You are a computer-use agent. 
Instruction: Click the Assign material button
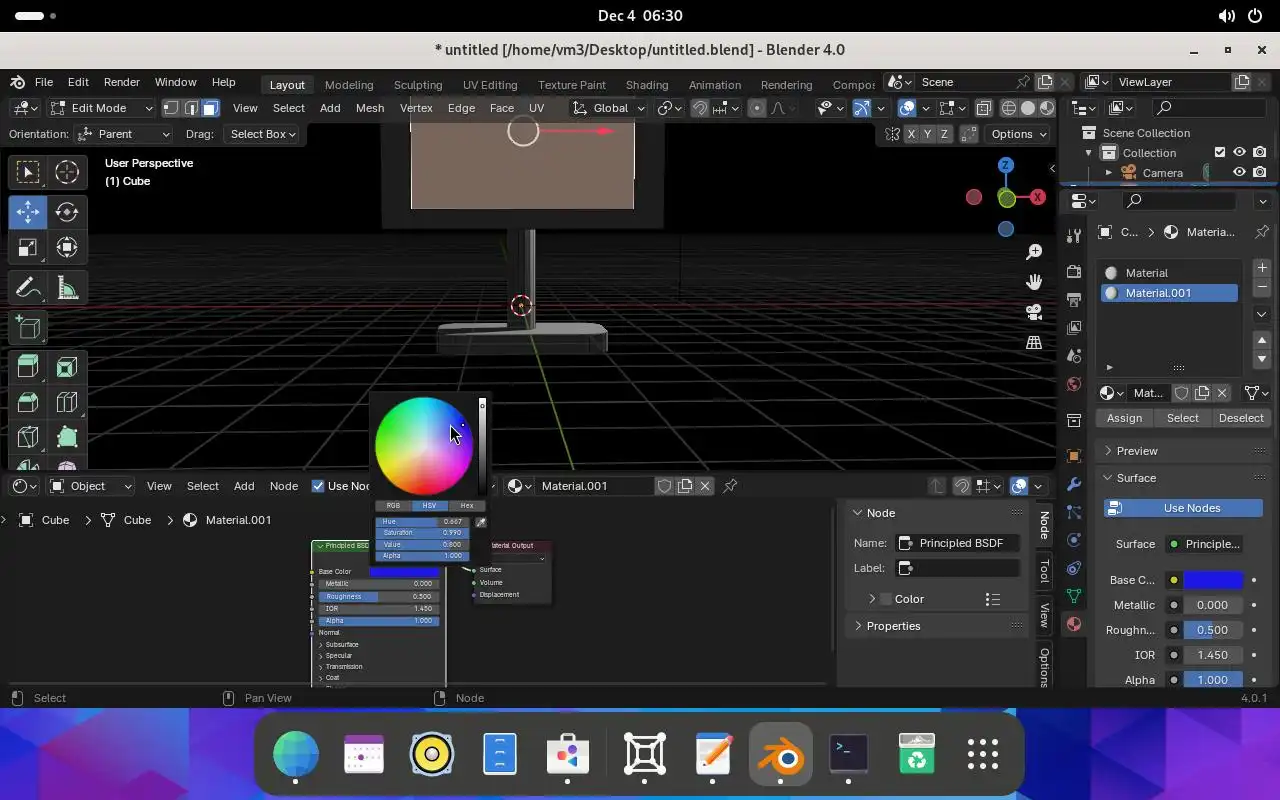(x=1124, y=418)
